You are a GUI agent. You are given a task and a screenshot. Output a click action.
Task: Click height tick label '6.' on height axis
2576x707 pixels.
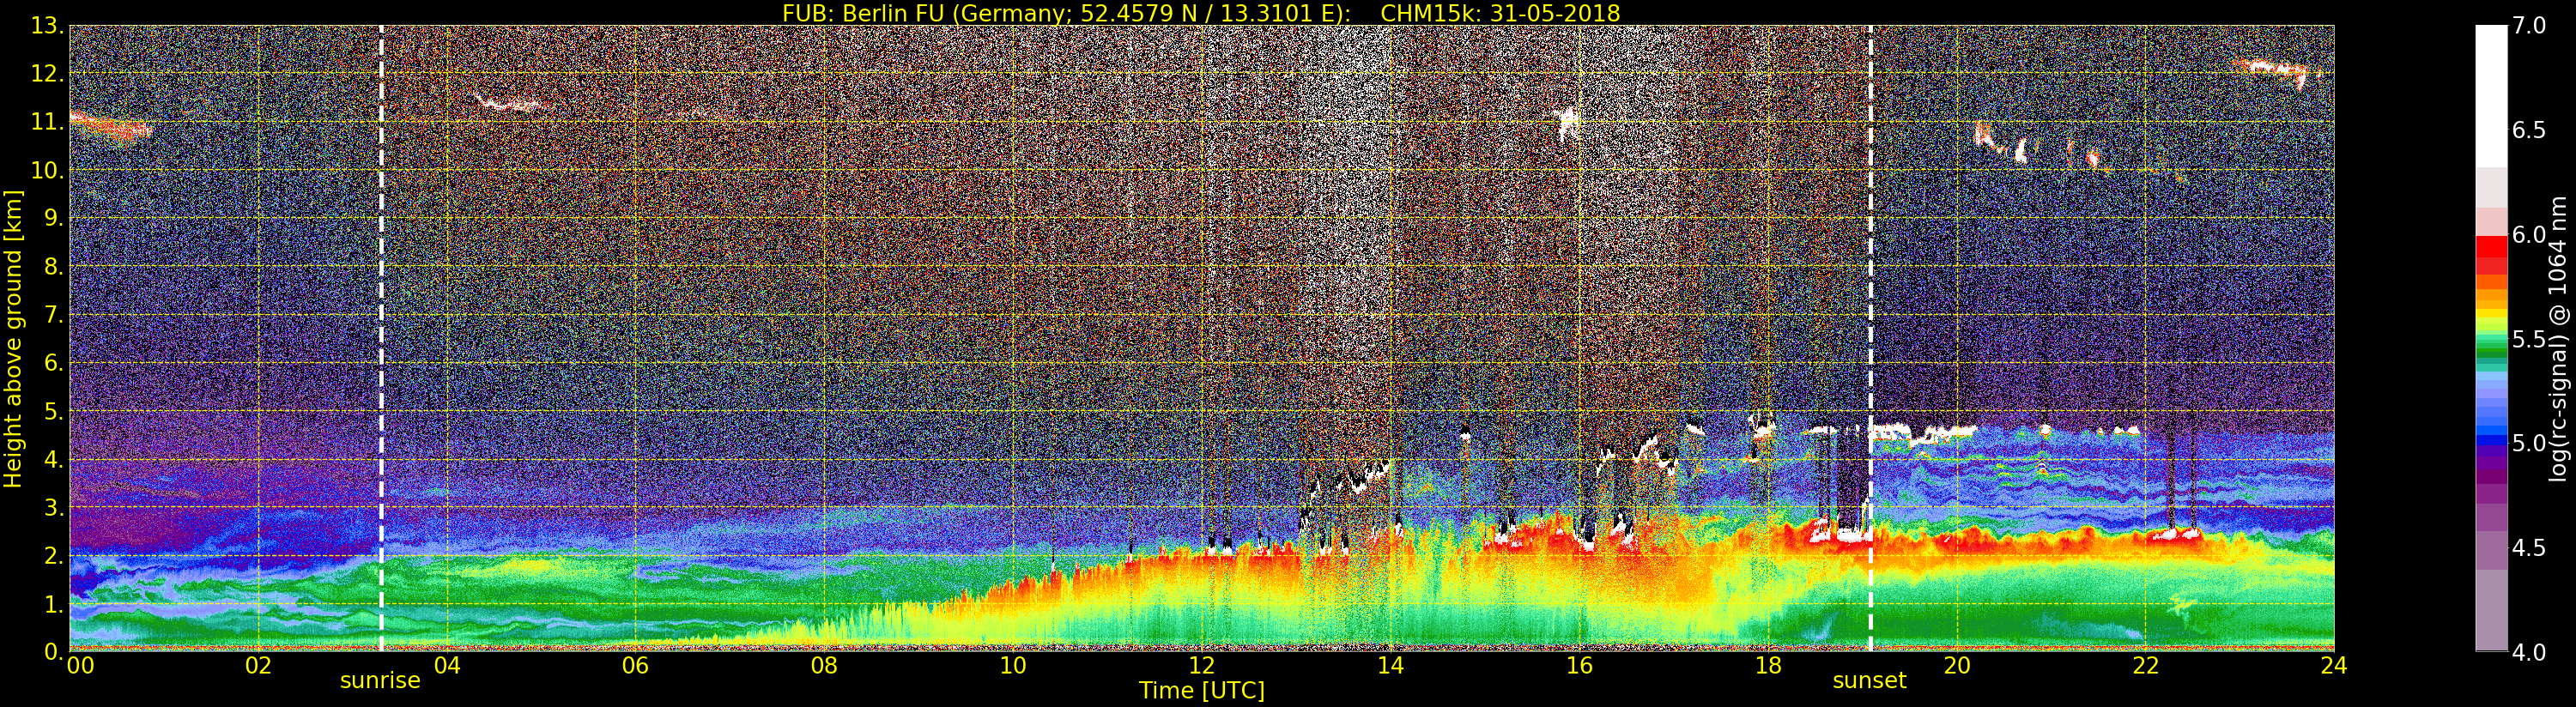(x=53, y=363)
